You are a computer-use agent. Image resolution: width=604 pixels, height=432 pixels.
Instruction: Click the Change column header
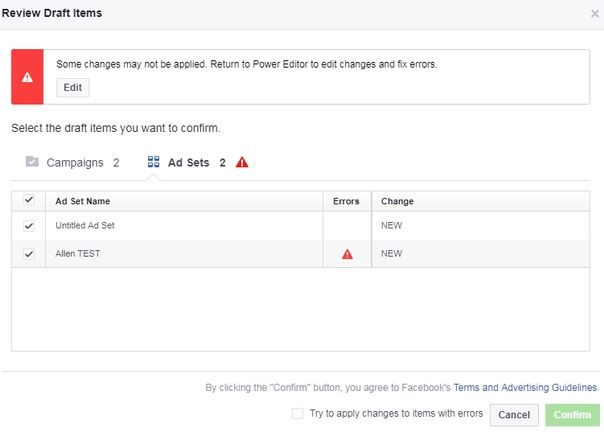pyautogui.click(x=397, y=201)
